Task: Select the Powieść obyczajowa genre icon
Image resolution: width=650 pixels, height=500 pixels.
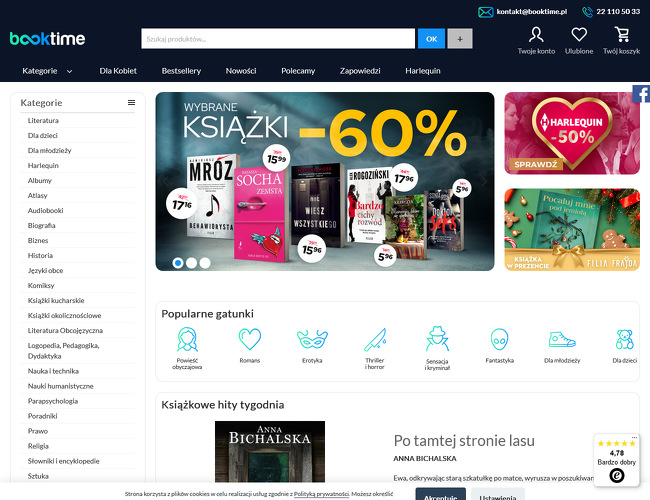Action: pos(187,339)
